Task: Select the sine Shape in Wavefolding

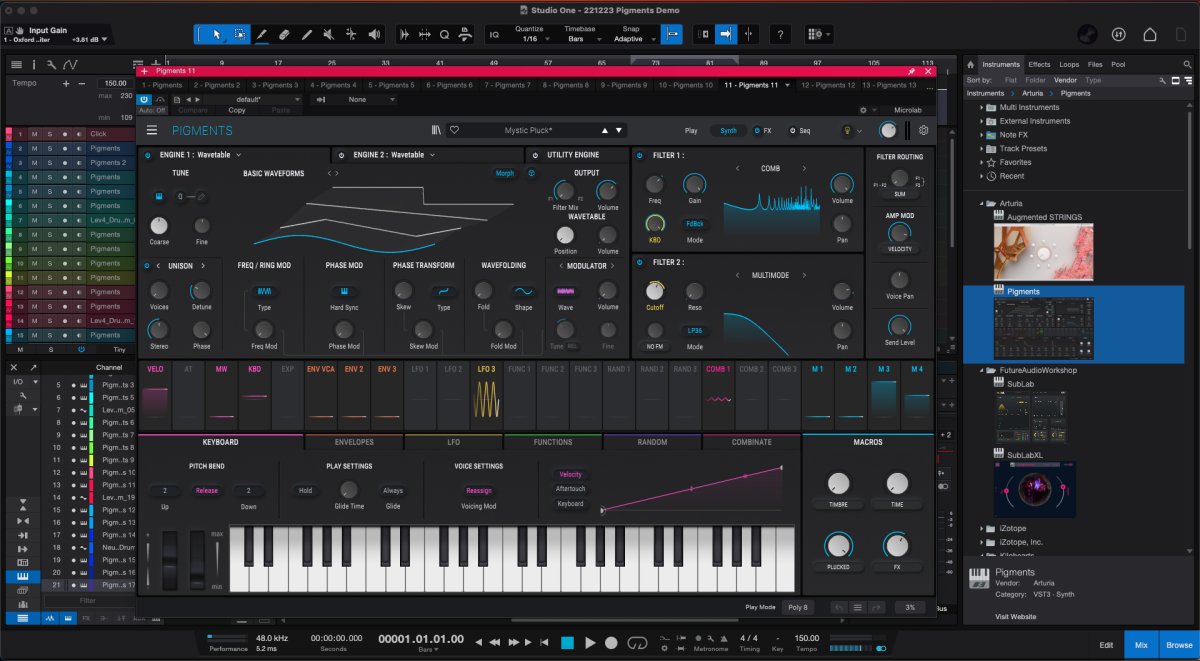Action: pyautogui.click(x=523, y=291)
